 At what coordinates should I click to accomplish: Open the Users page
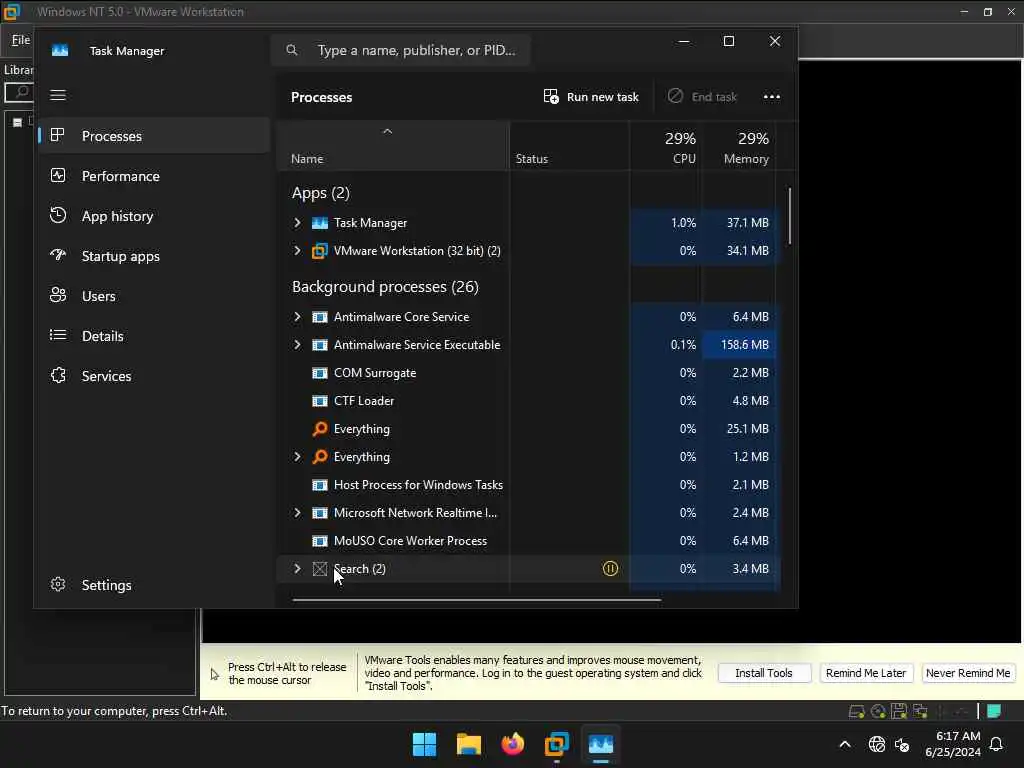pyautogui.click(x=154, y=296)
